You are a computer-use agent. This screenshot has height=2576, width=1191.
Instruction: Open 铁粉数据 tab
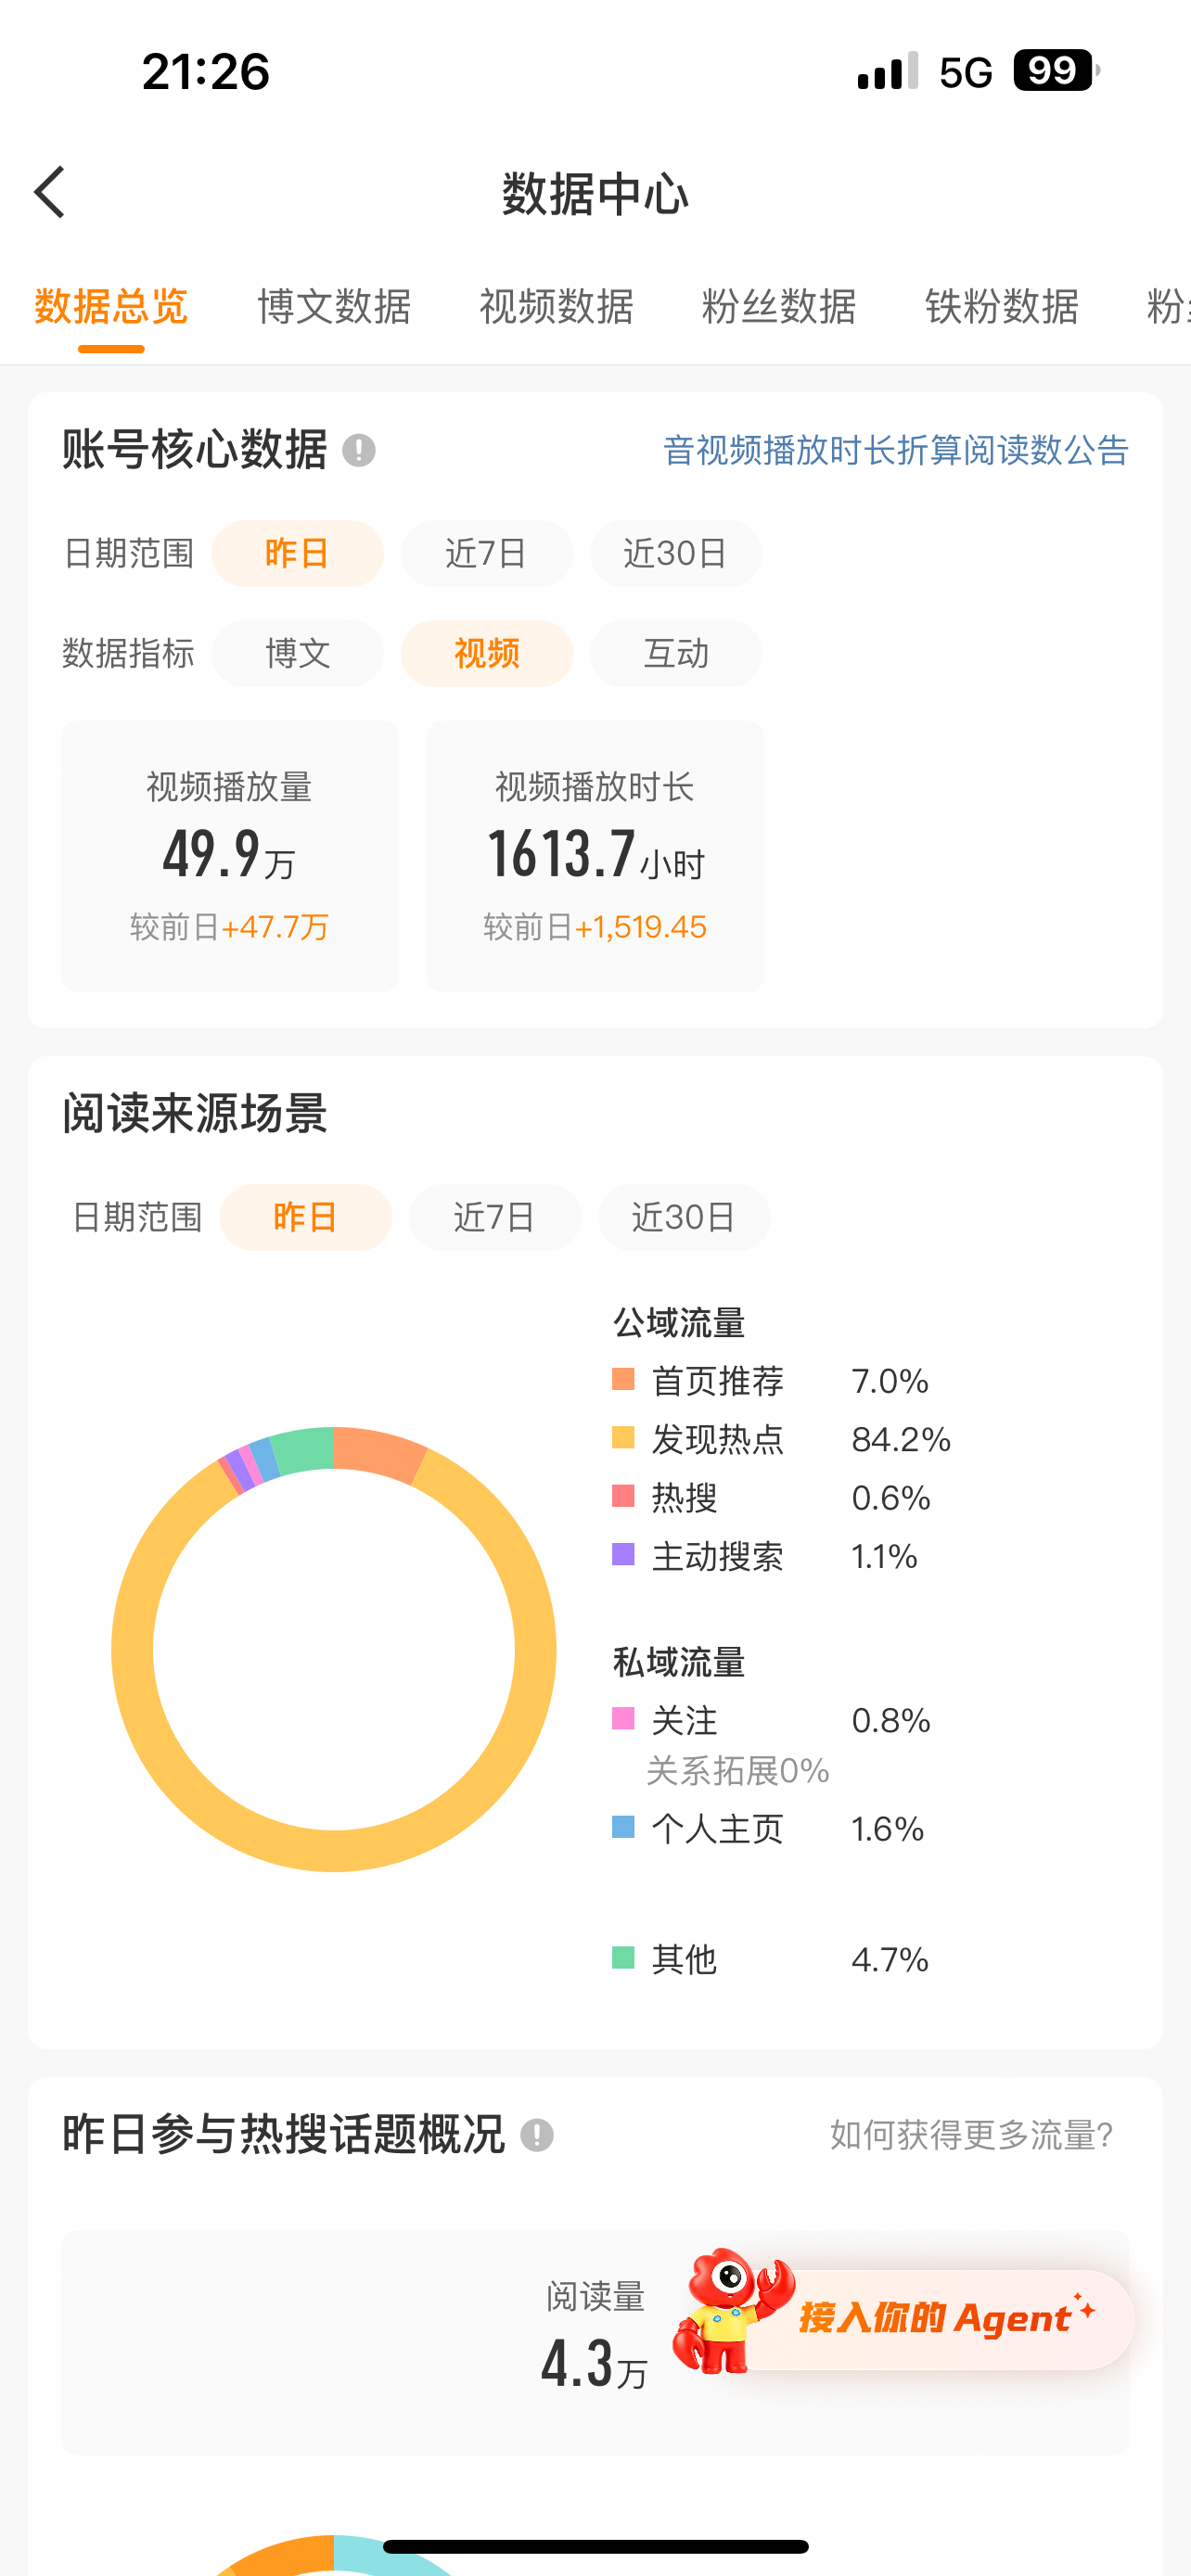pos(1002,306)
